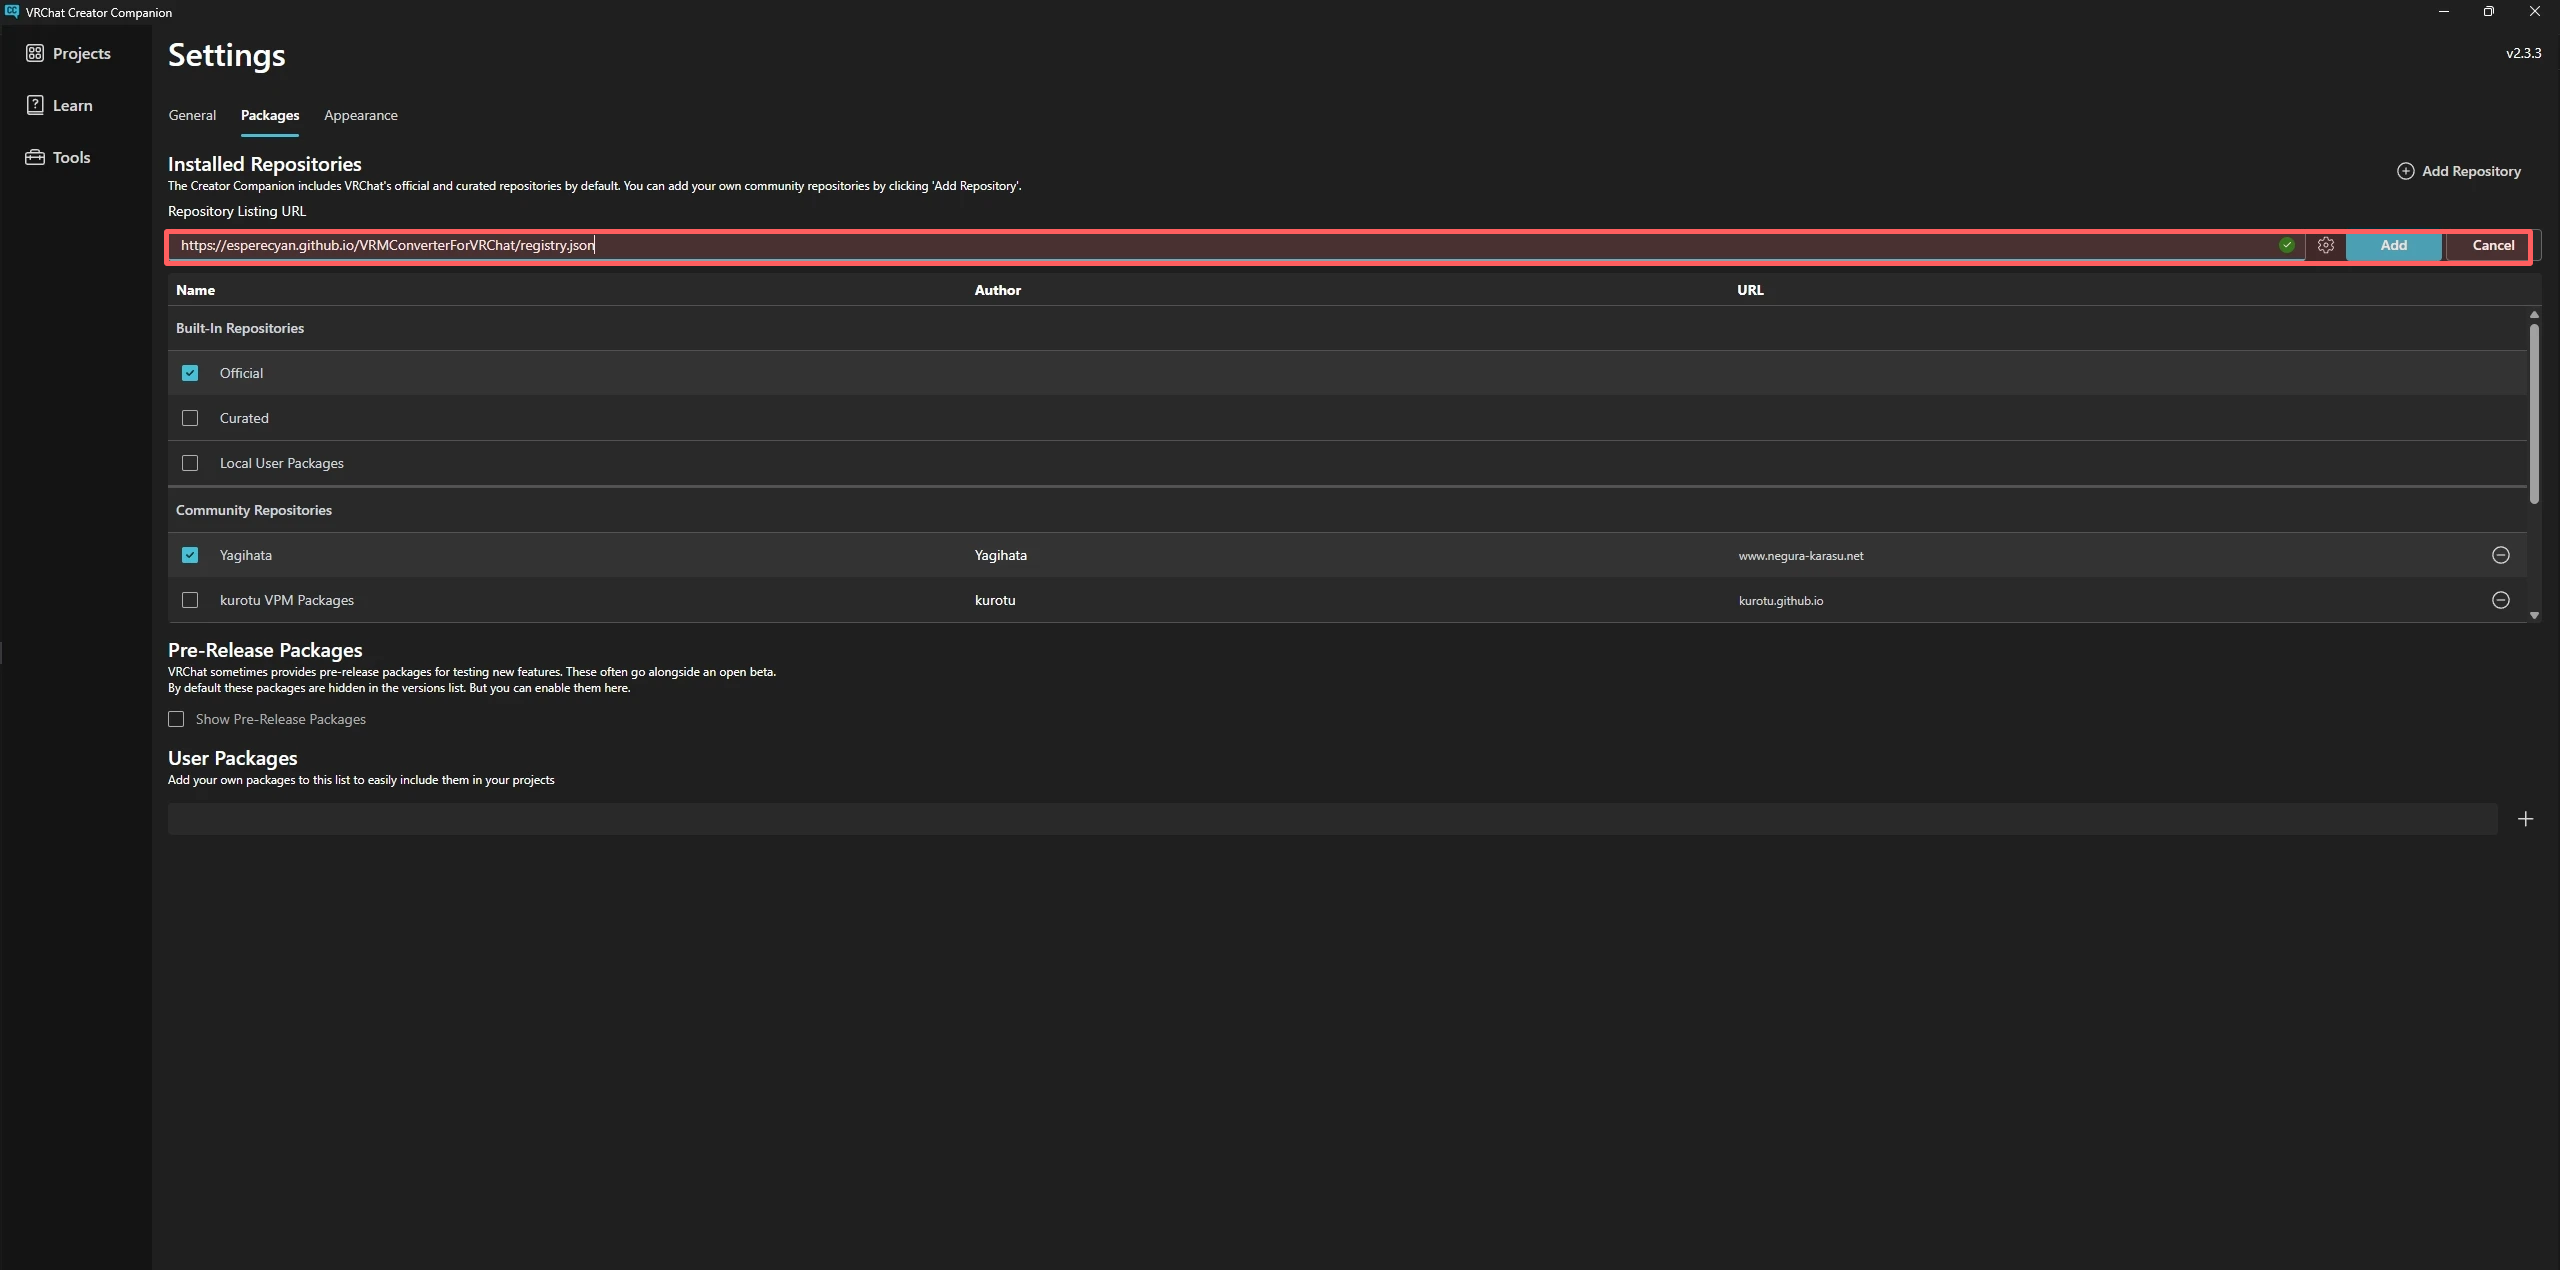Click the Pre-Release Packages heading
Screen dimensions: 2560x1270
click(x=265, y=650)
